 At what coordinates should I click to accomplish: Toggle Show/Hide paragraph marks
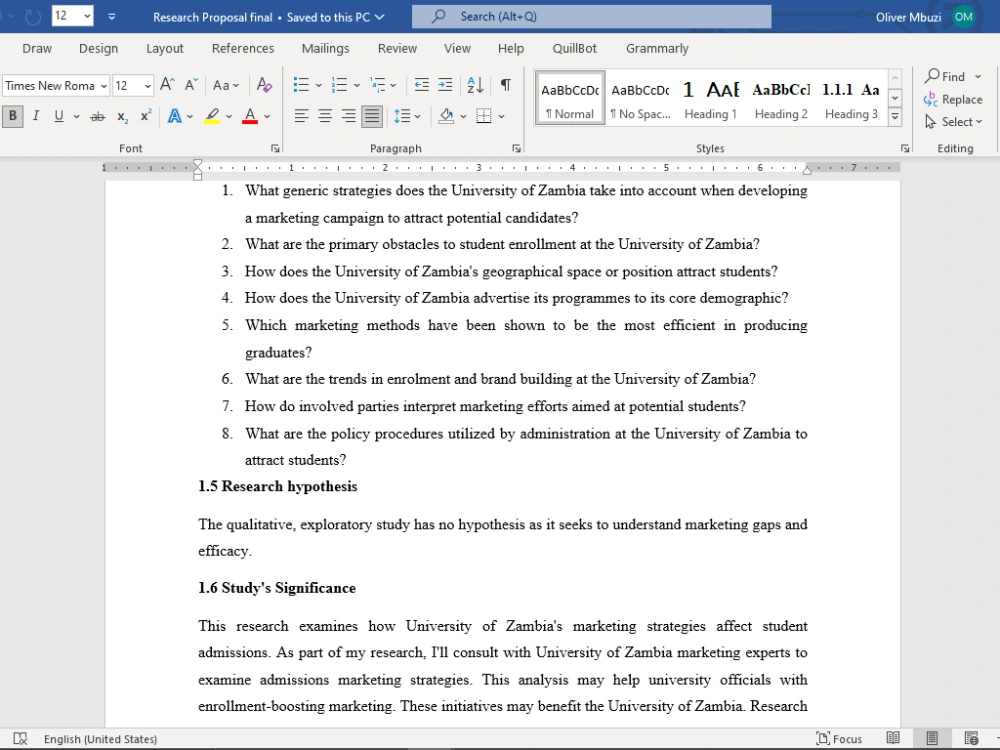505,85
